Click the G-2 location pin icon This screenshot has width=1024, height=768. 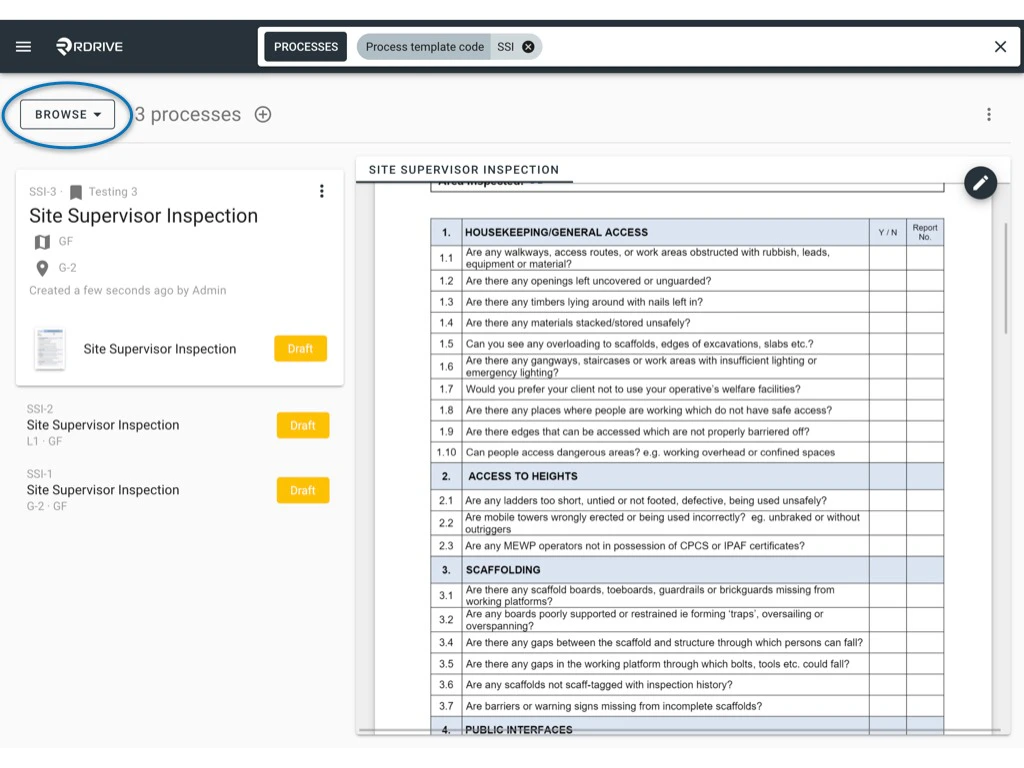pyautogui.click(x=42, y=268)
